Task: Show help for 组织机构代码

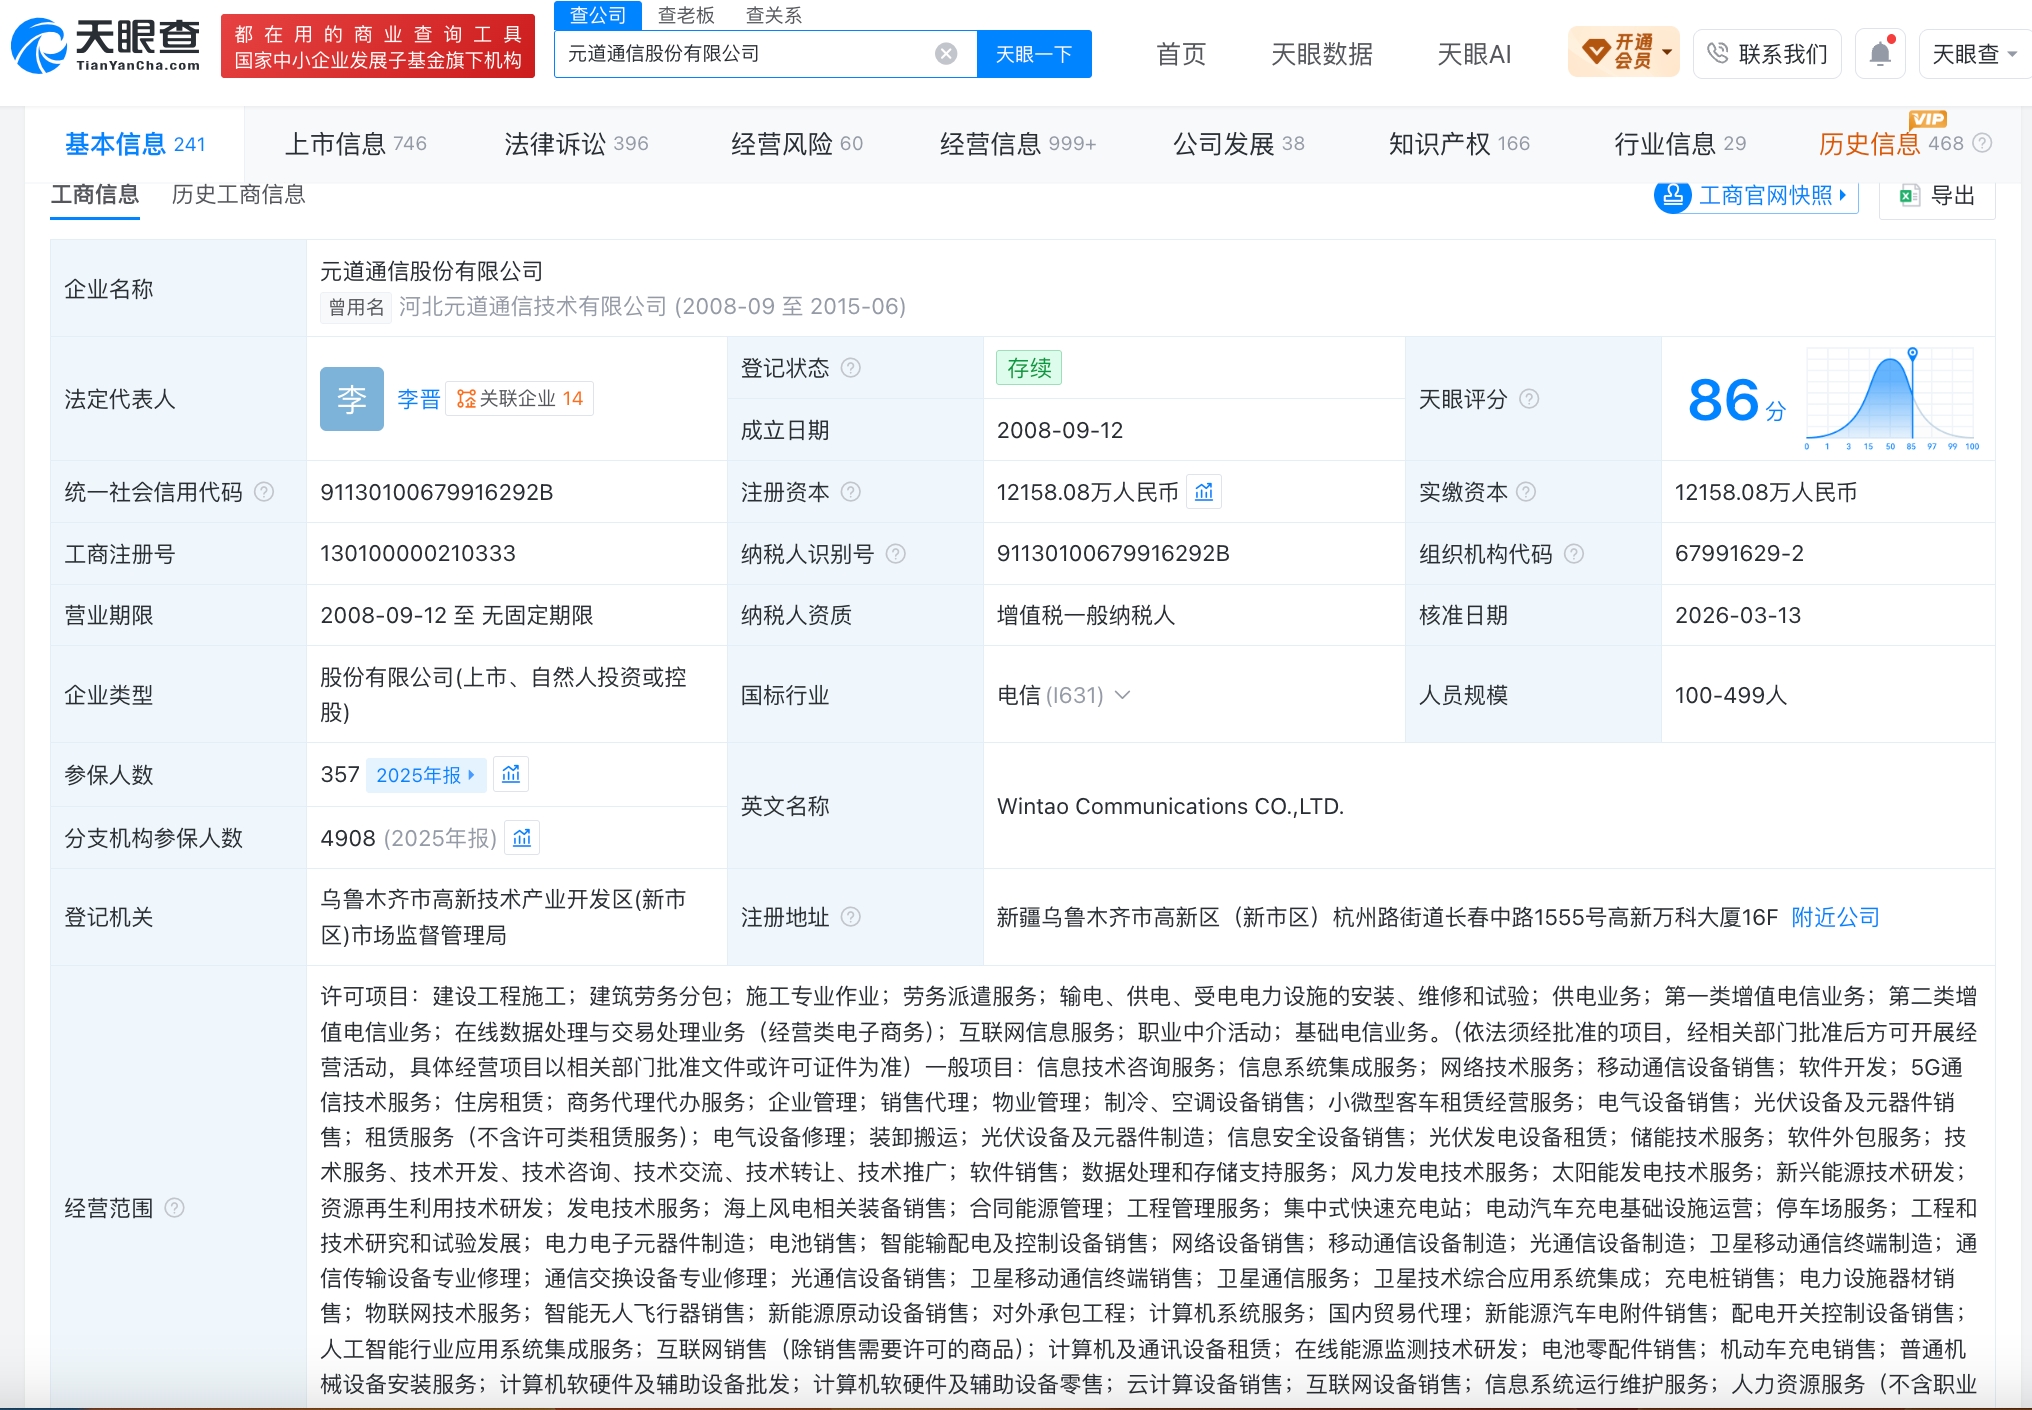Action: click(x=1574, y=554)
